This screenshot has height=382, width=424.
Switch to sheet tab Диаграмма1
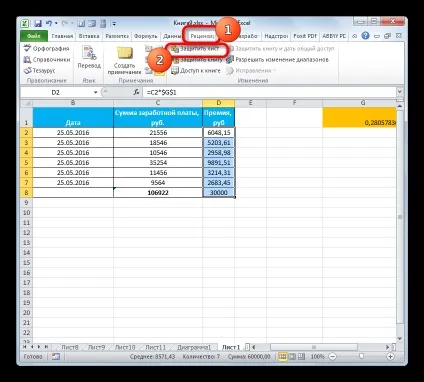pyautogui.click(x=194, y=347)
